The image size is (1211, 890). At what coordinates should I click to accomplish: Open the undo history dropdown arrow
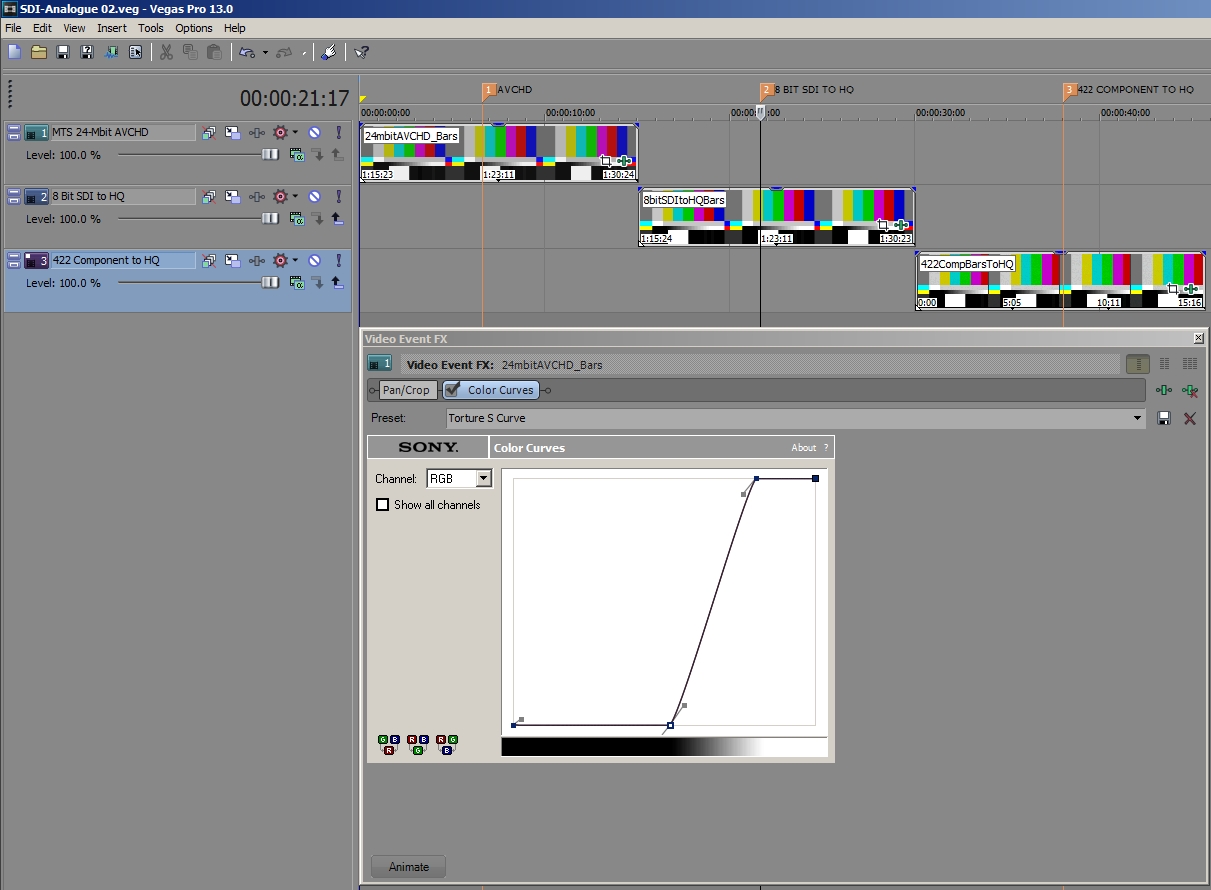(x=265, y=52)
